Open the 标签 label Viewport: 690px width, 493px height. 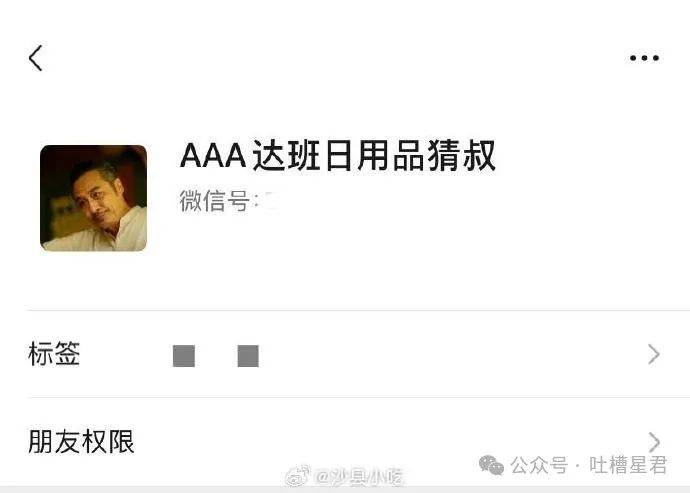coord(54,353)
